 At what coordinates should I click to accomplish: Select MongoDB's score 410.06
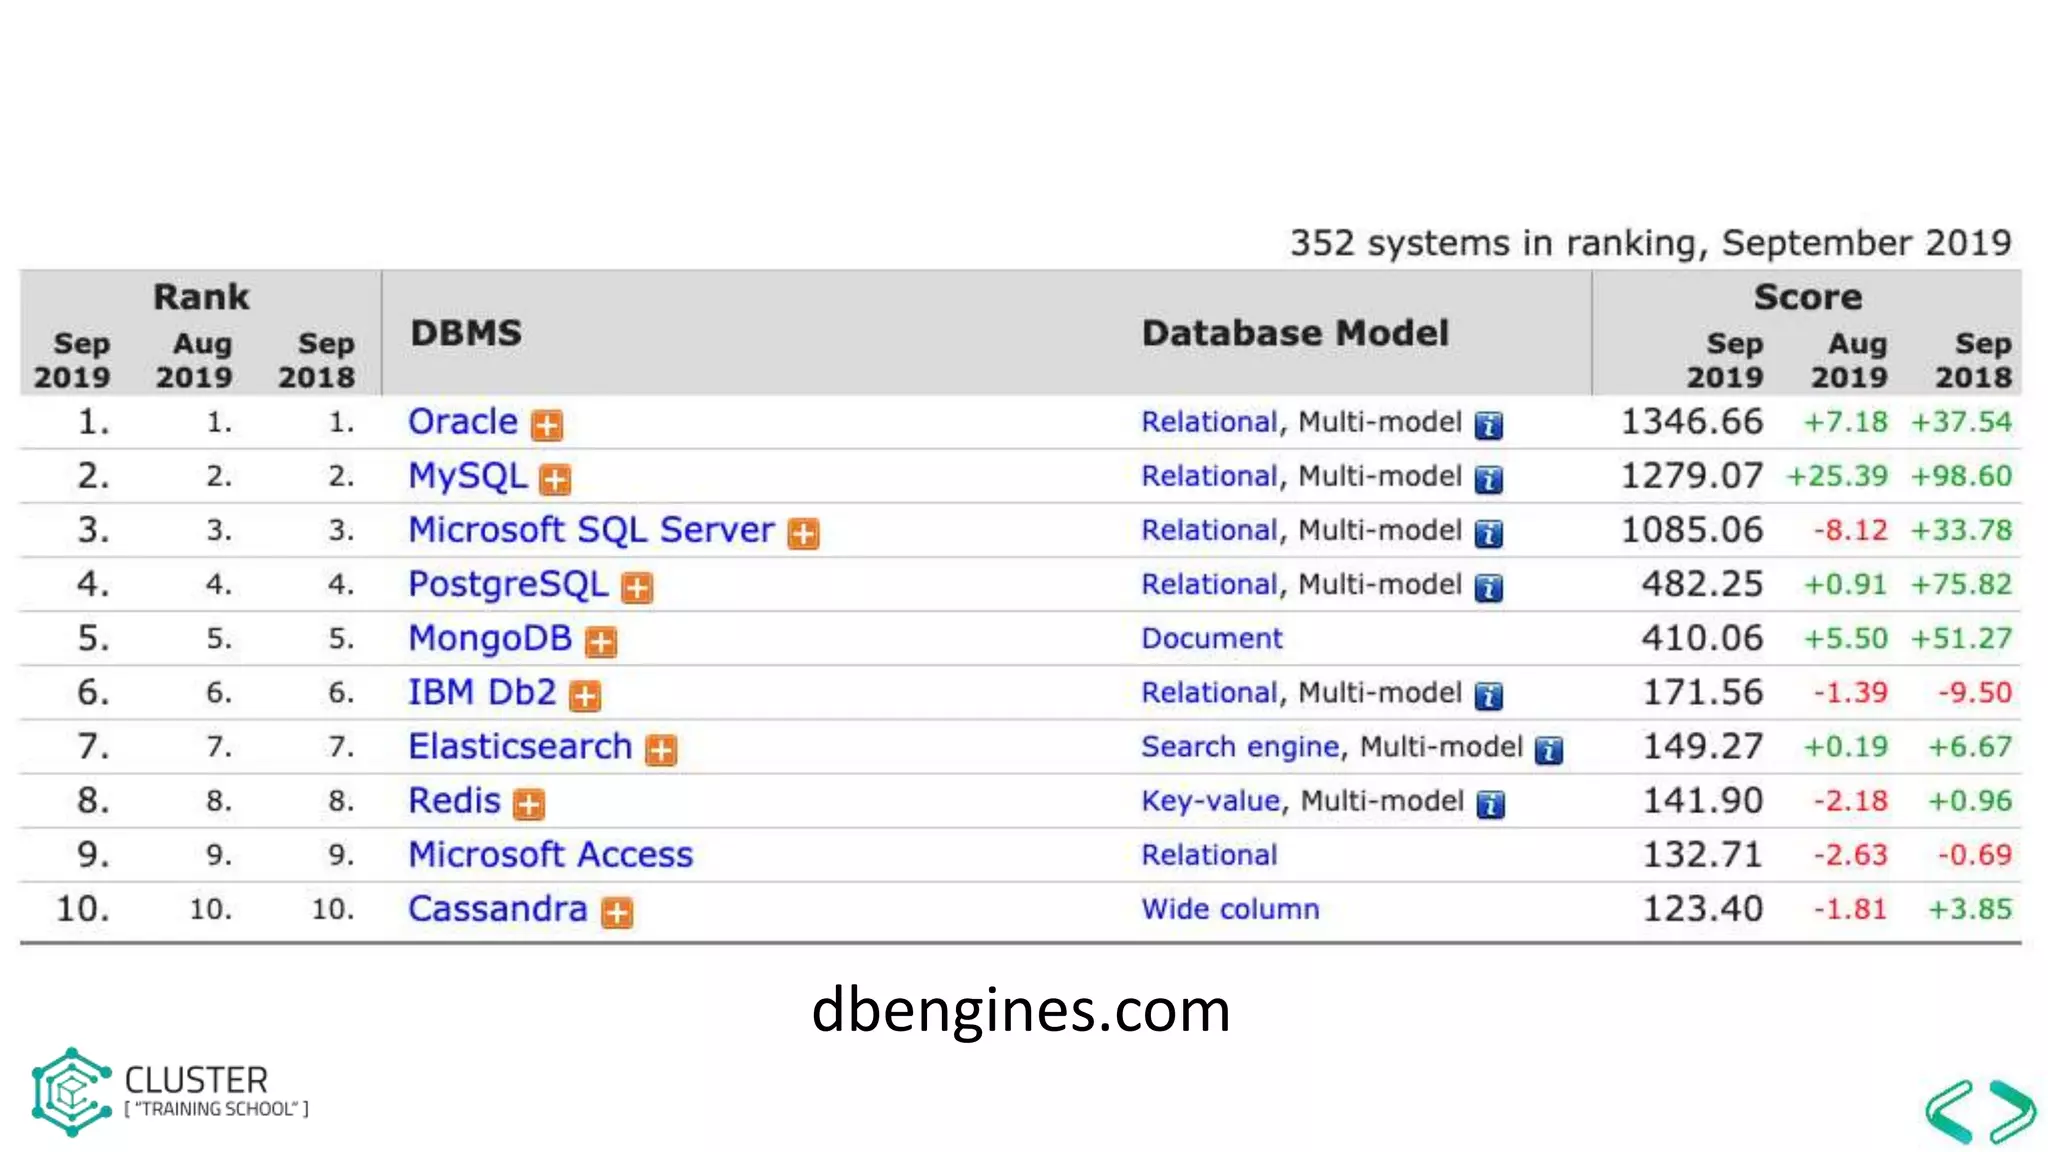(x=1703, y=638)
